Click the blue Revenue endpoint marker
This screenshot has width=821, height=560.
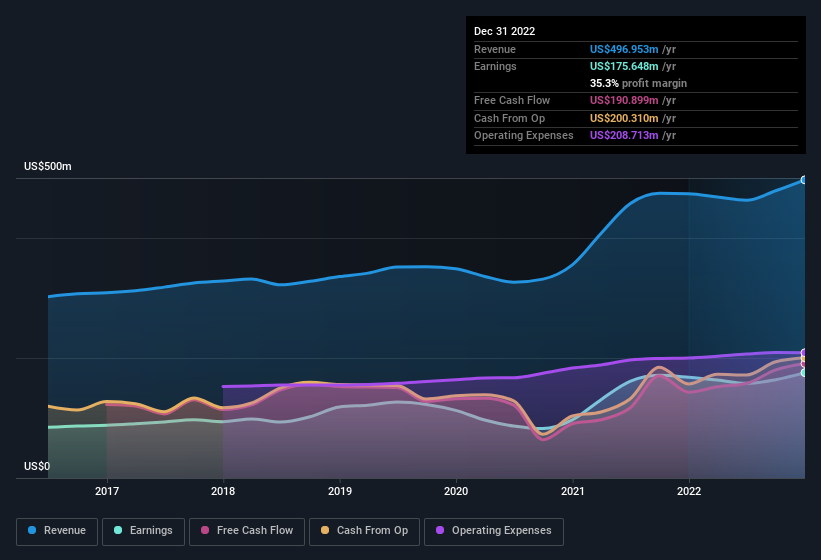tap(804, 180)
